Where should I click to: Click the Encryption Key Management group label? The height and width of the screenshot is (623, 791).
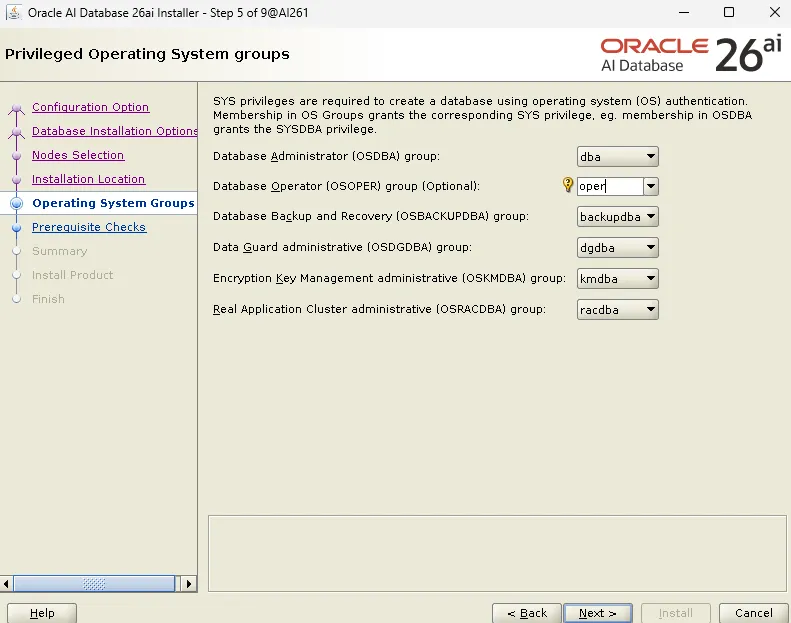[389, 278]
